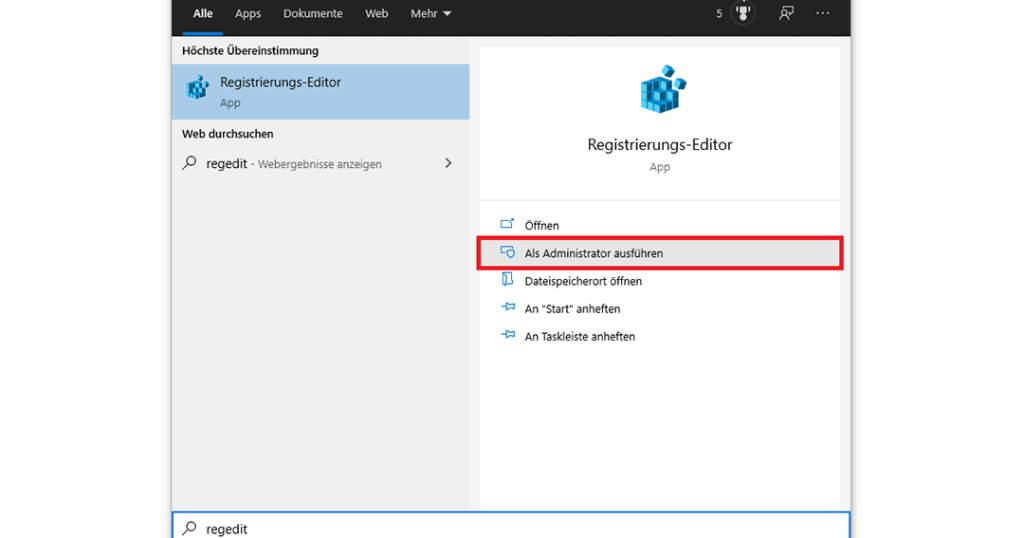The width and height of the screenshot is (1024, 538).
Task: Click the Registrierungs-Editor cube icon in best match
Action: pos(197,89)
